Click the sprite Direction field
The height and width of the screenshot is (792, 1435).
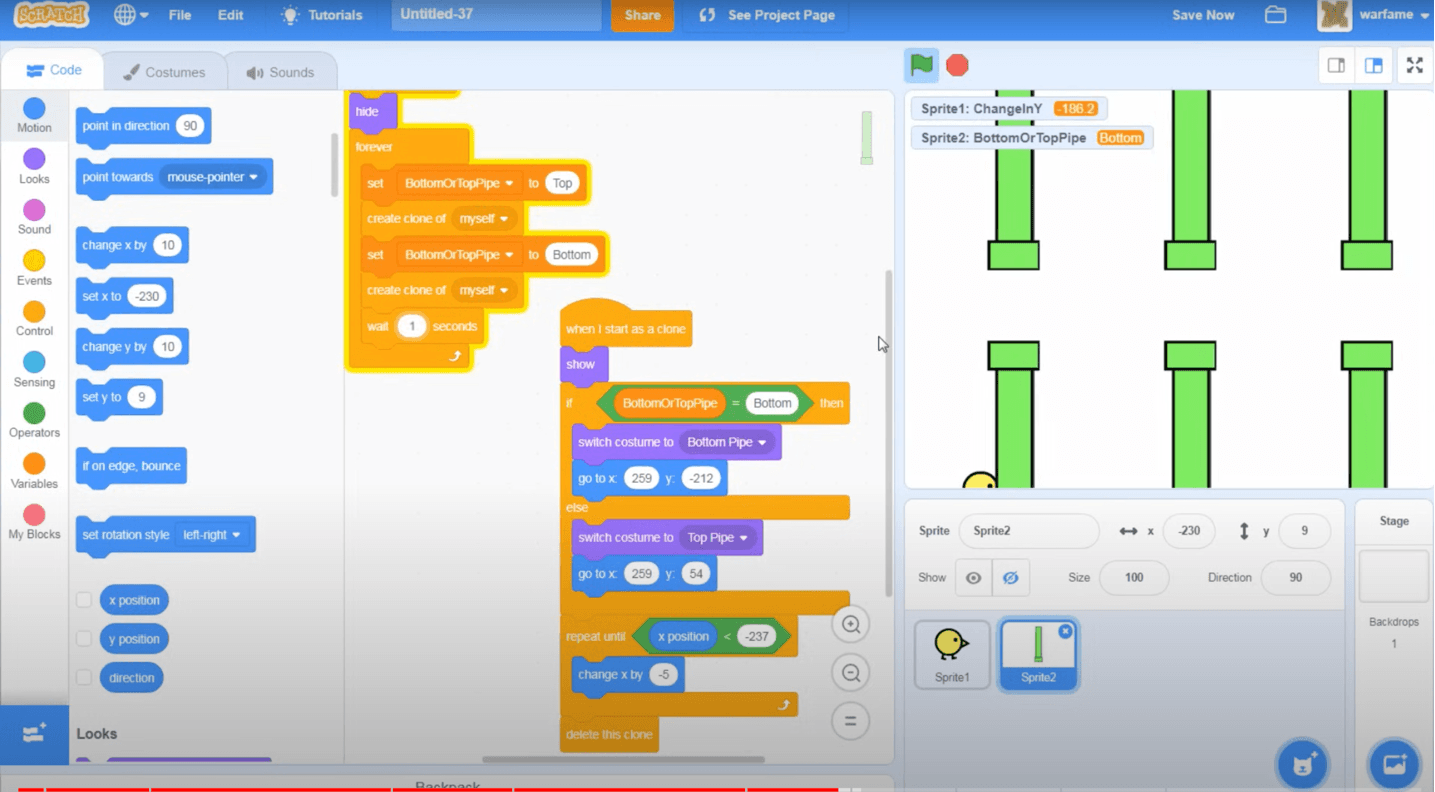(x=1295, y=577)
